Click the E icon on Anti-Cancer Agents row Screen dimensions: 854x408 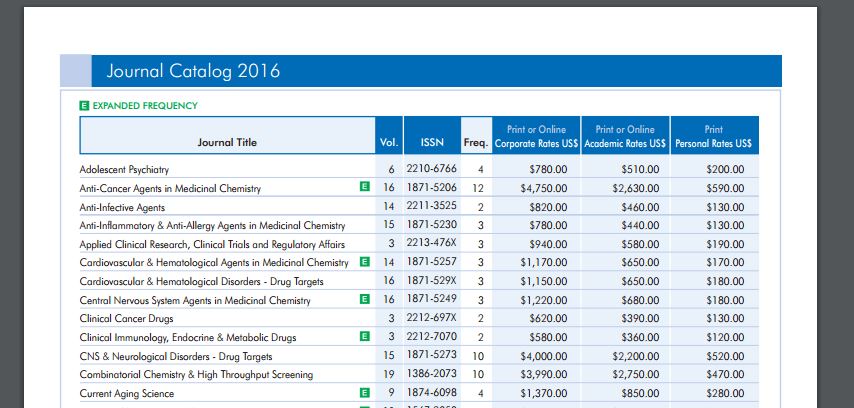coord(365,187)
